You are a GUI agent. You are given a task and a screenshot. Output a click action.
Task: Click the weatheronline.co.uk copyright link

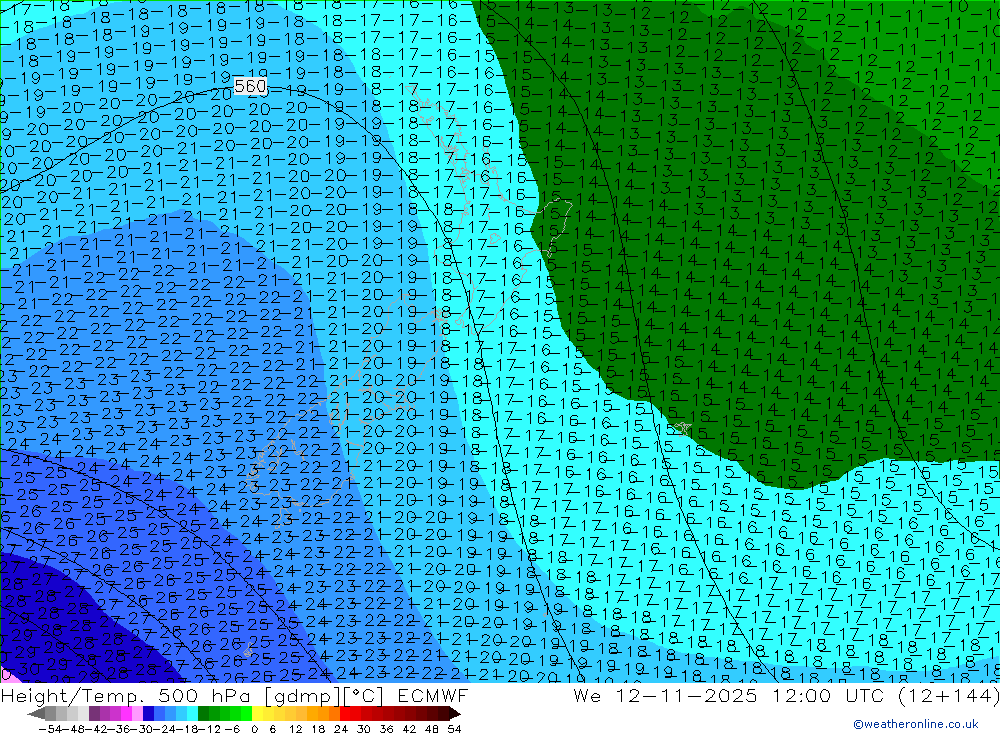point(915,724)
